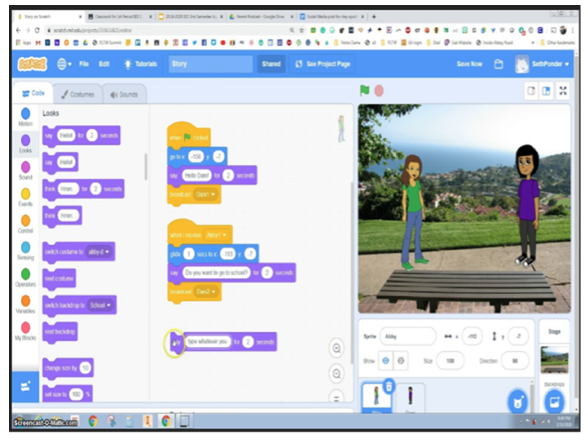This screenshot has width=588, height=444.
Task: Click the Sprite name field showing Abby
Action: (408, 336)
